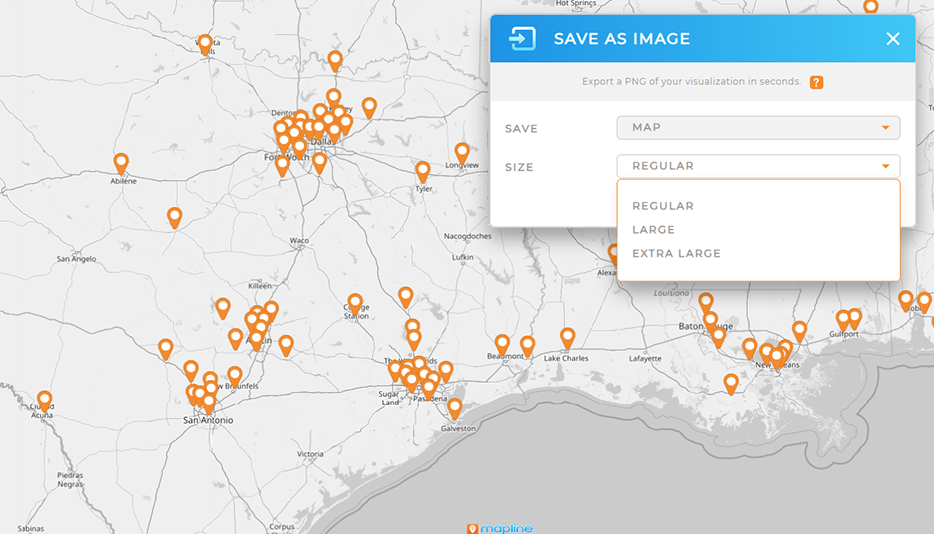This screenshot has width=934, height=534.
Task: Select the isolated pin south of New Orleans
Action: [731, 384]
